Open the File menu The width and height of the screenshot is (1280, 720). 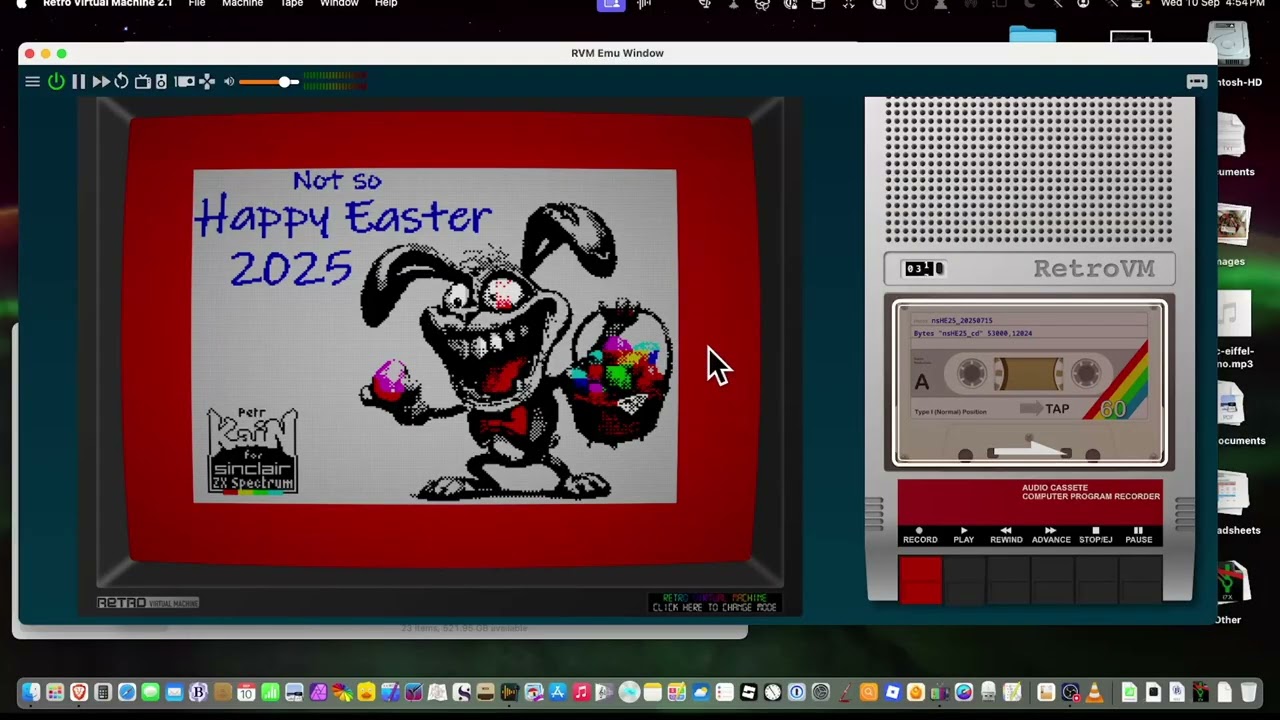click(x=197, y=4)
